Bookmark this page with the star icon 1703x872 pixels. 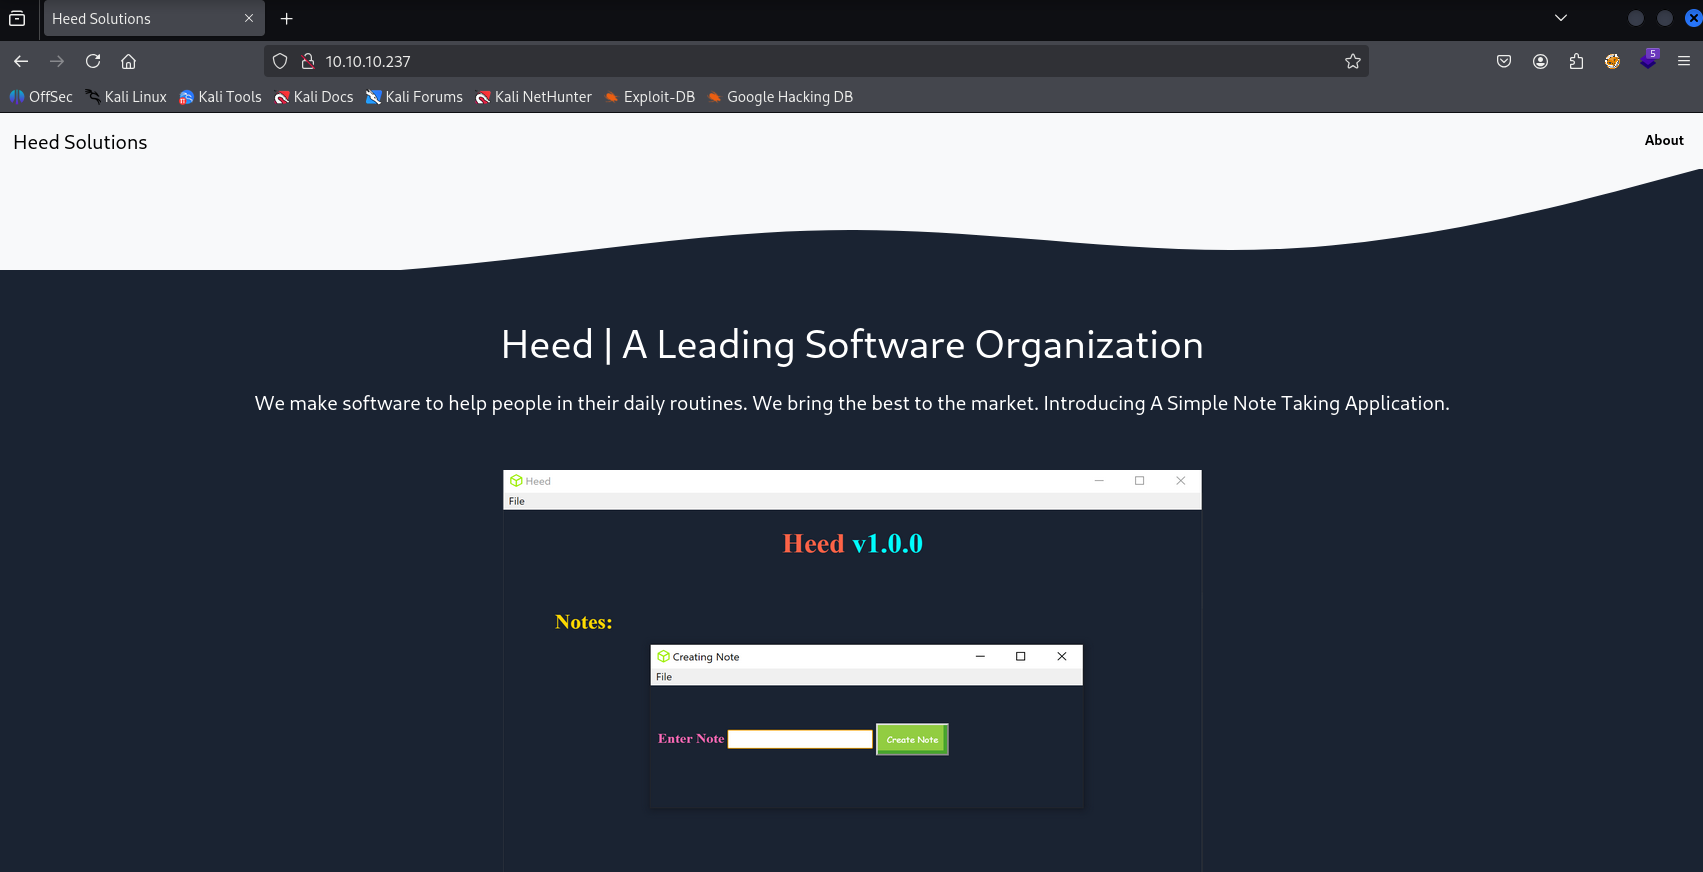pyautogui.click(x=1353, y=61)
